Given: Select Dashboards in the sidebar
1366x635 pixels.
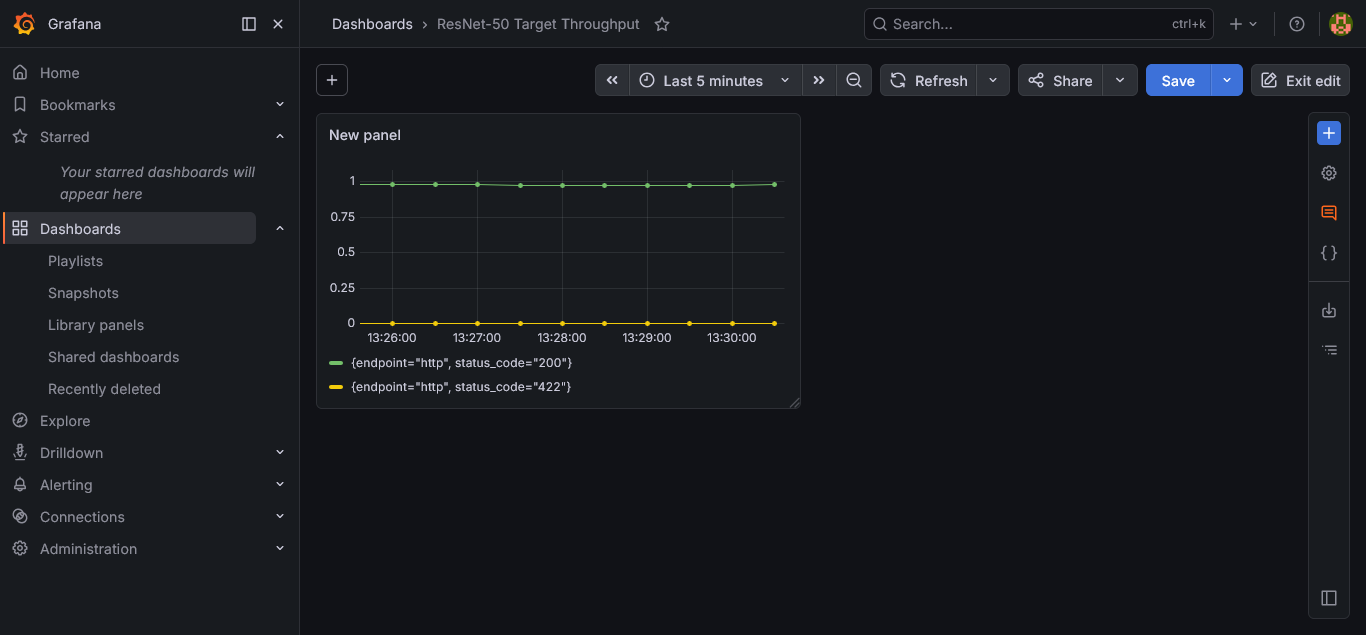Looking at the screenshot, I should click(130, 228).
